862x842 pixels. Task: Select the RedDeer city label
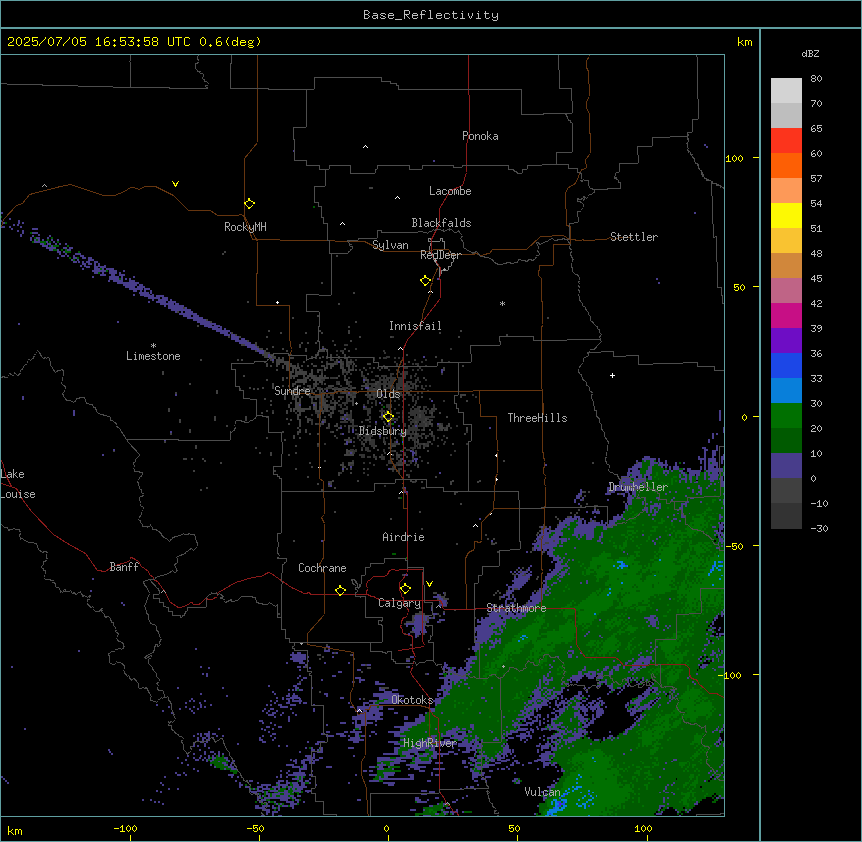point(440,255)
